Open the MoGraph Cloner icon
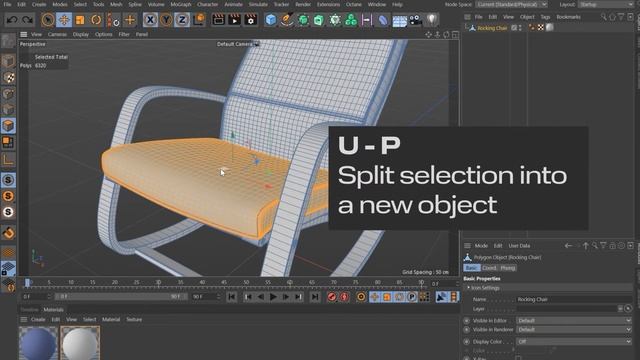 pos(351,20)
